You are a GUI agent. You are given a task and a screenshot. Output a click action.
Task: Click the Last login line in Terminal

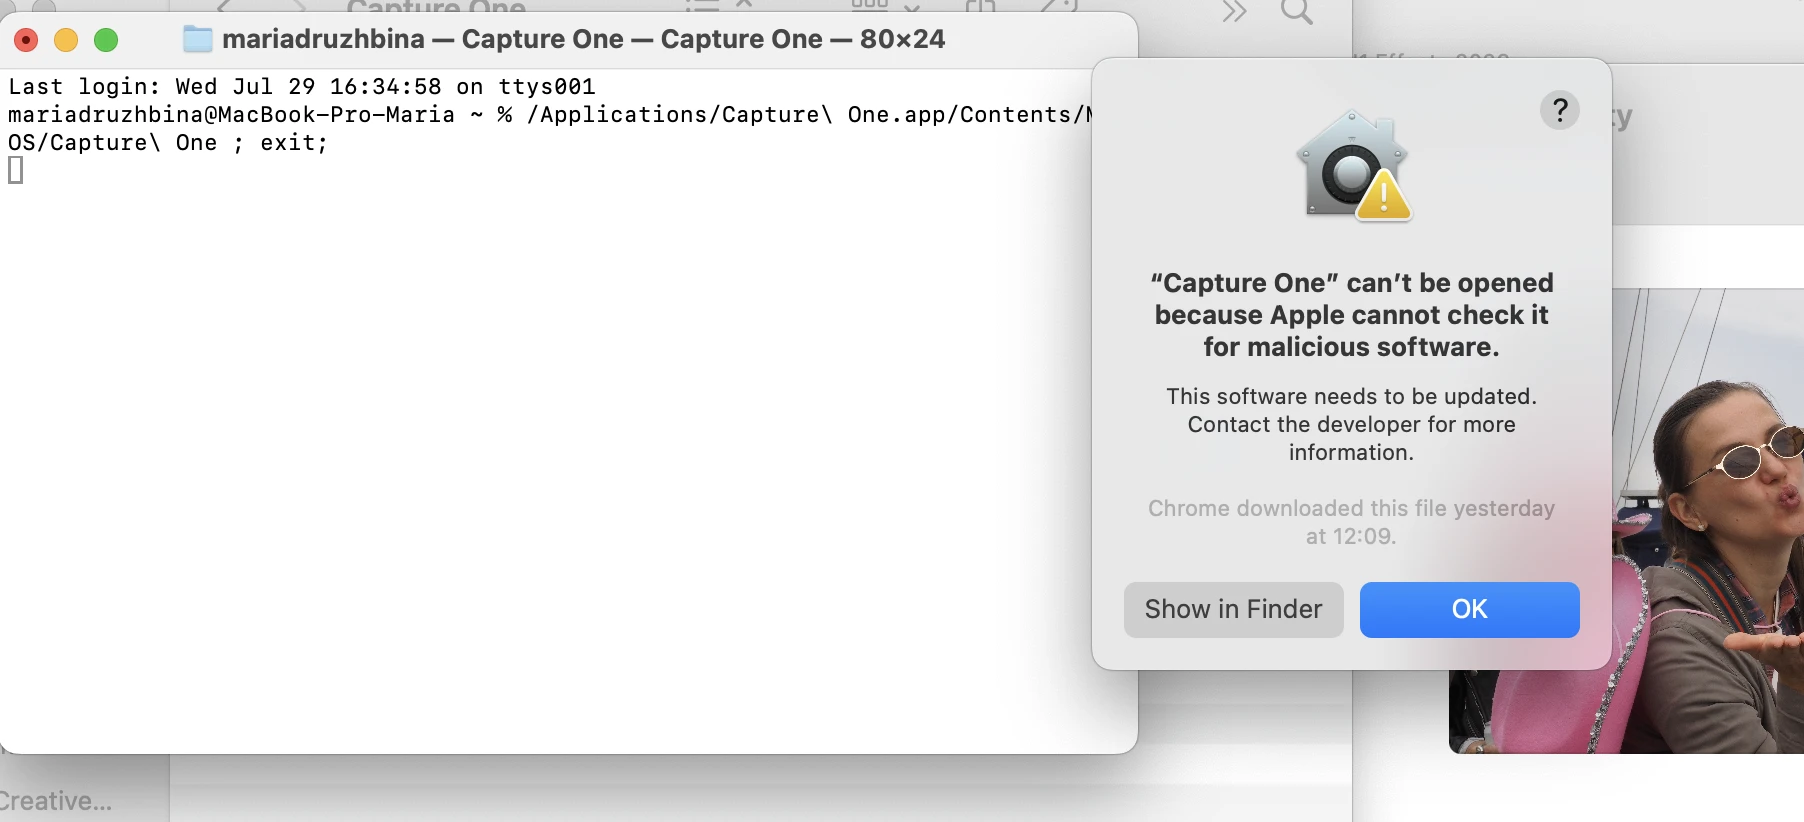click(302, 87)
